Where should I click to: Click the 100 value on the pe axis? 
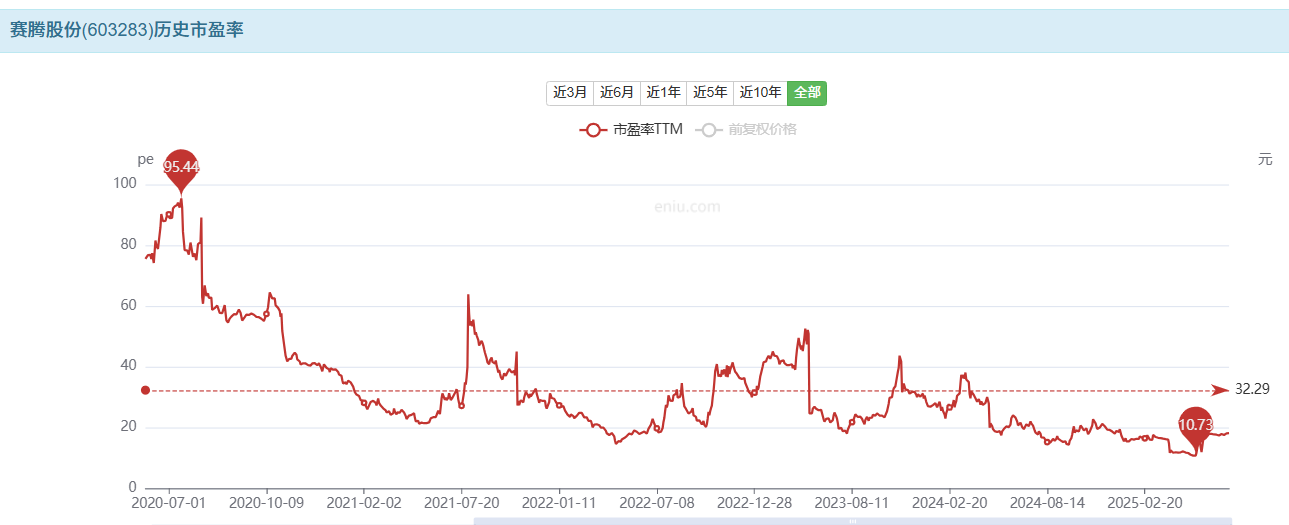[126, 184]
